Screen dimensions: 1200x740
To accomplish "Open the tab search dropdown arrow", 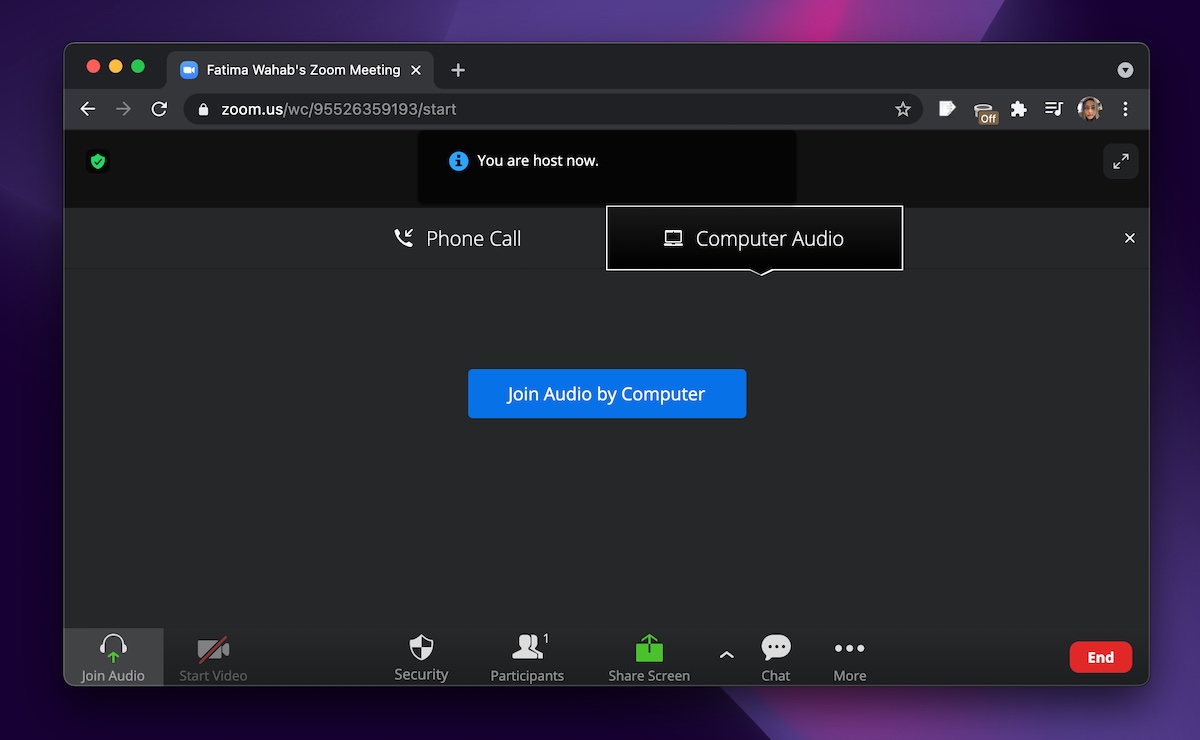I will (1125, 70).
